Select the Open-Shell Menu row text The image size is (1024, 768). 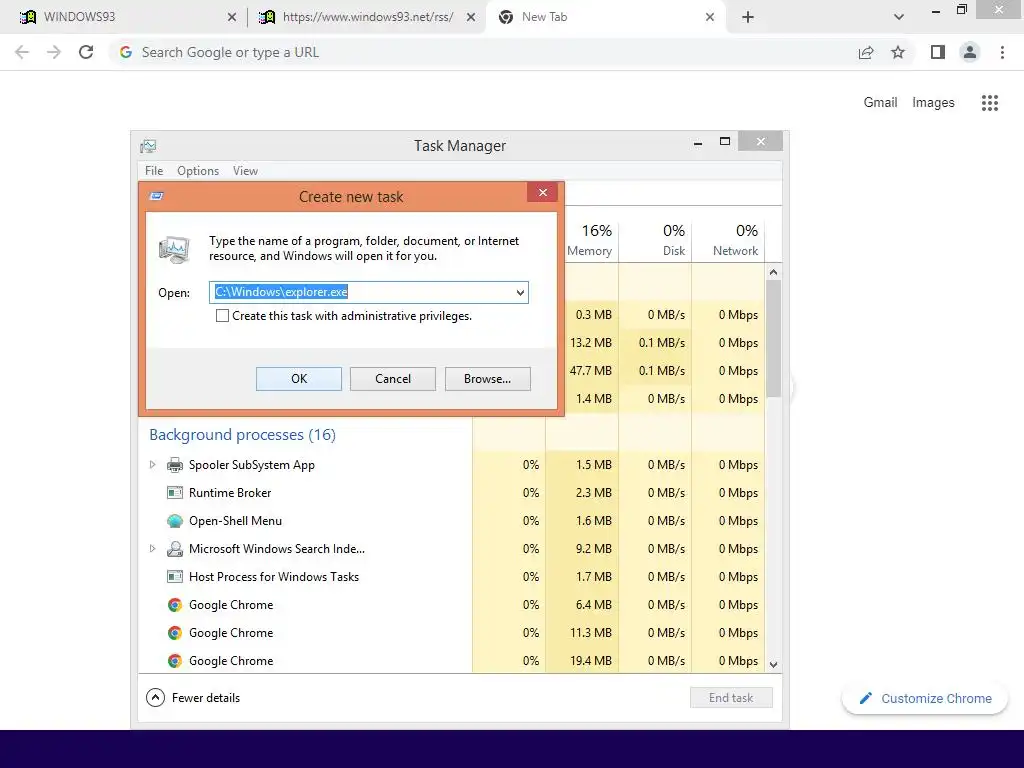pos(235,521)
